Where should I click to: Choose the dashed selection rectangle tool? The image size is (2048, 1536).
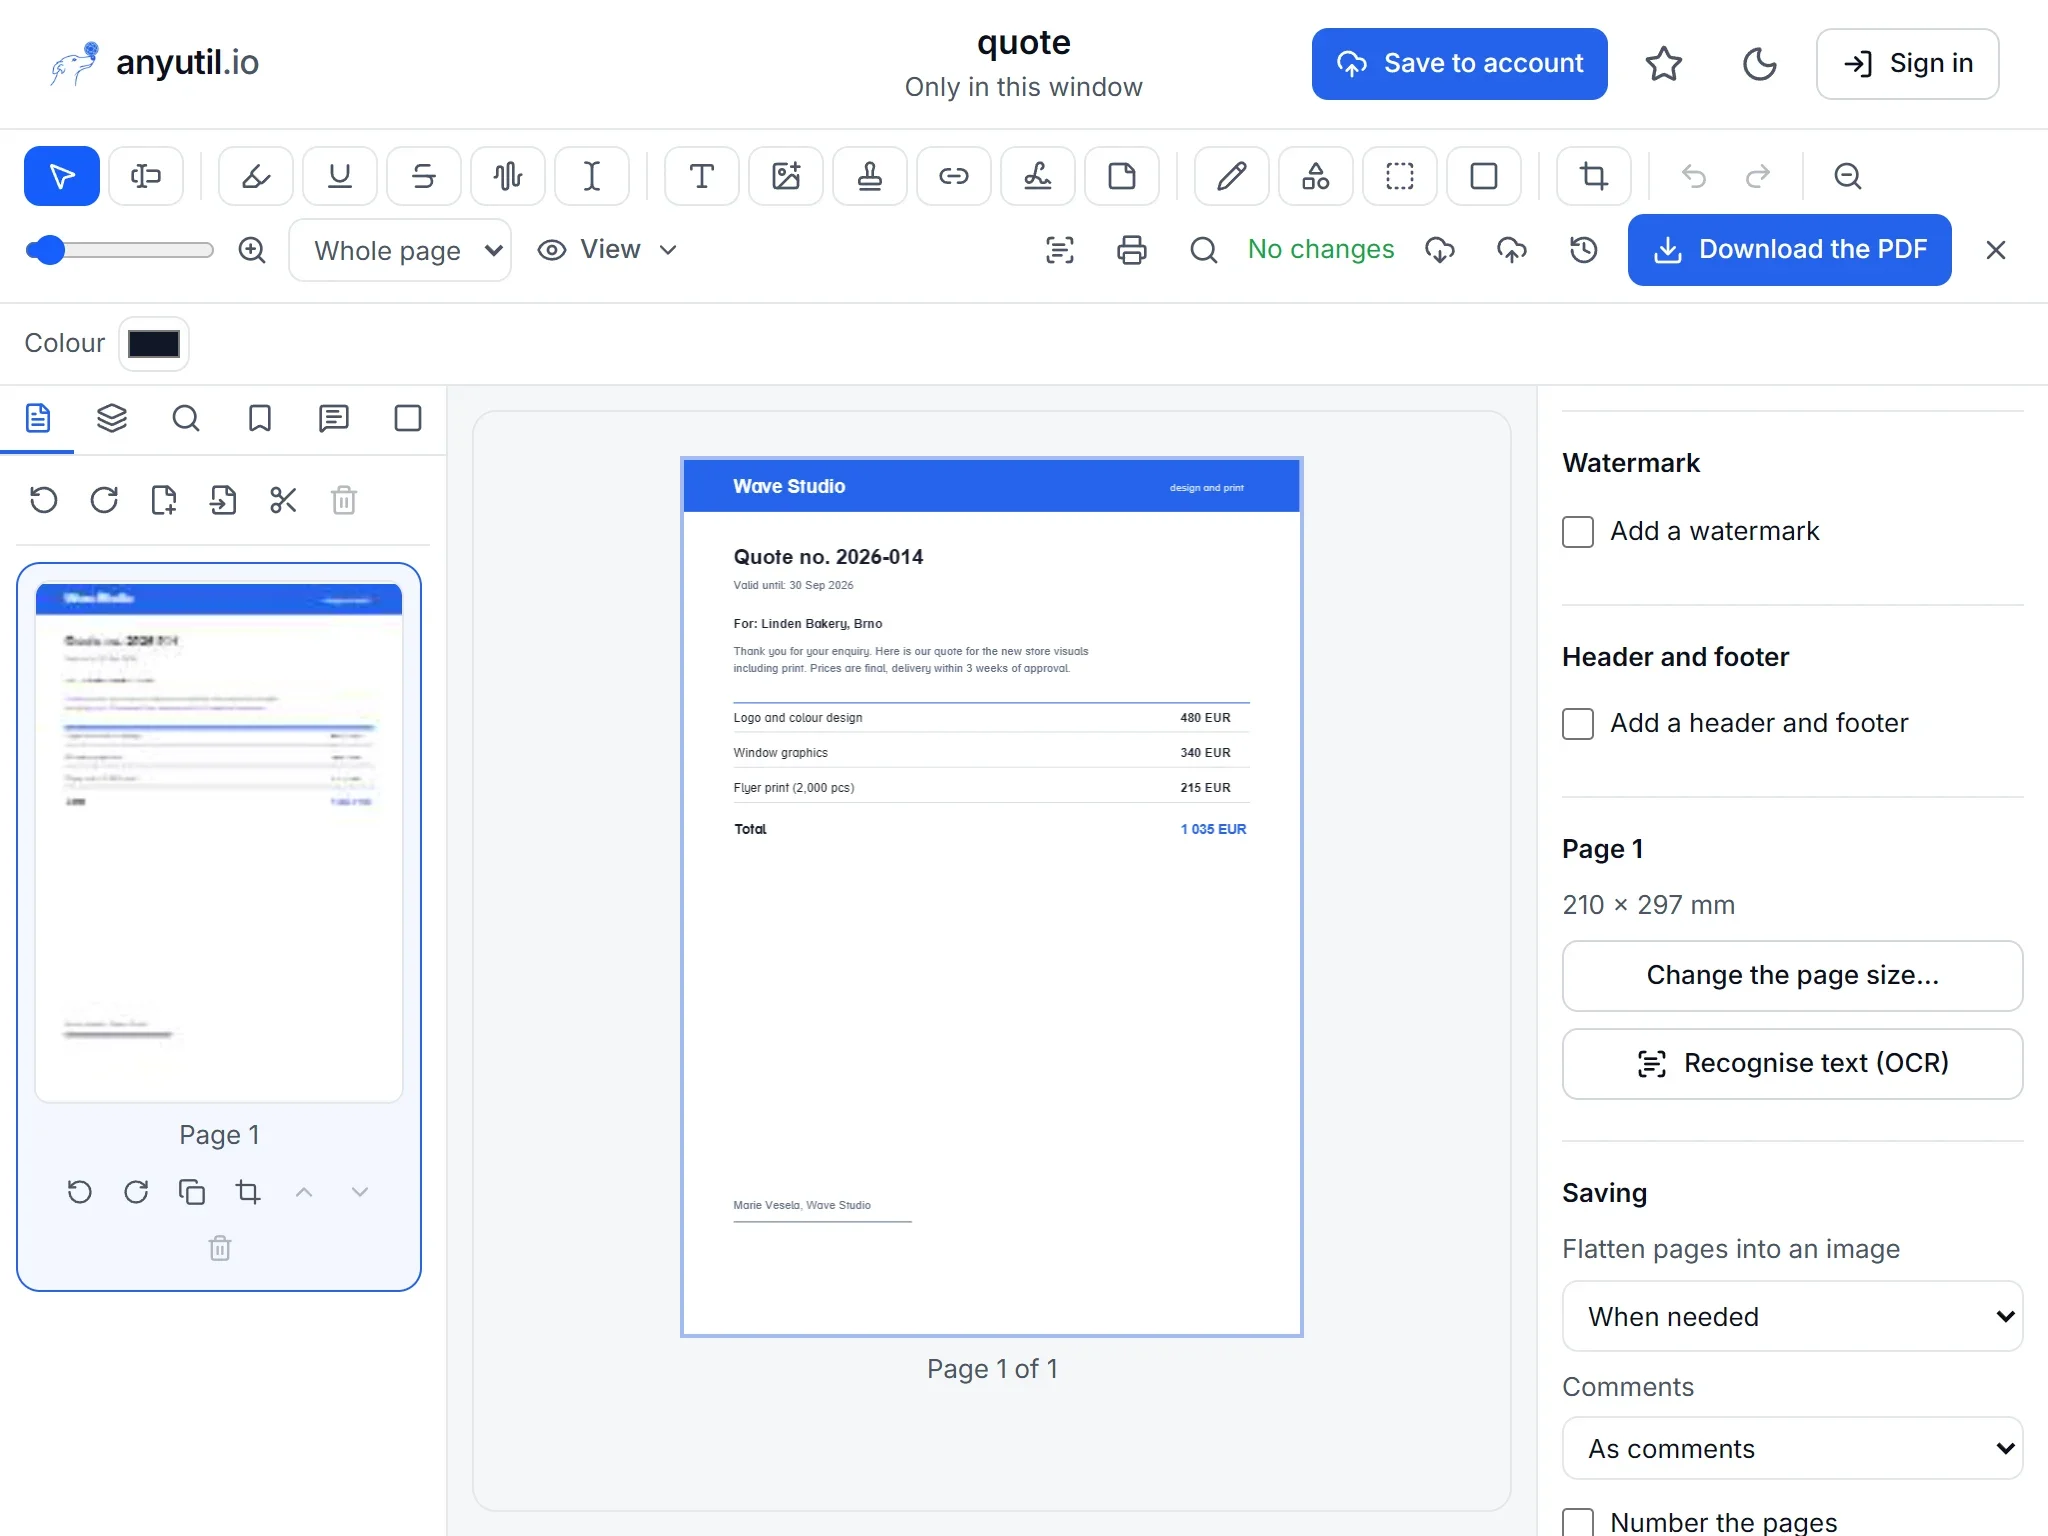coord(1400,177)
